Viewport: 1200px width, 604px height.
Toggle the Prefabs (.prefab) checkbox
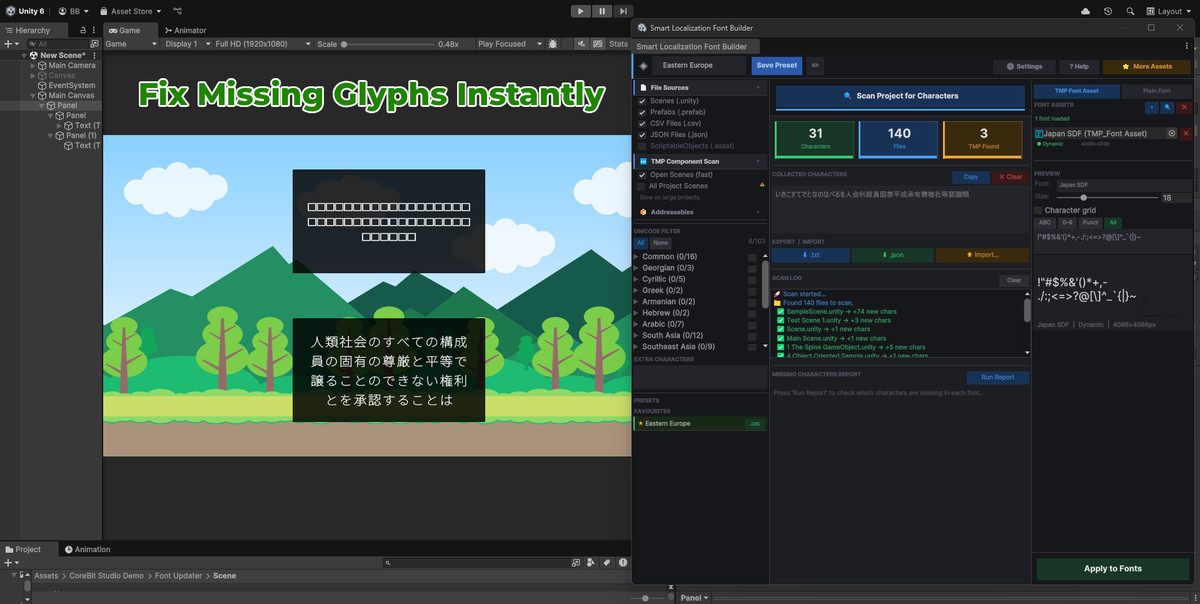click(x=642, y=112)
